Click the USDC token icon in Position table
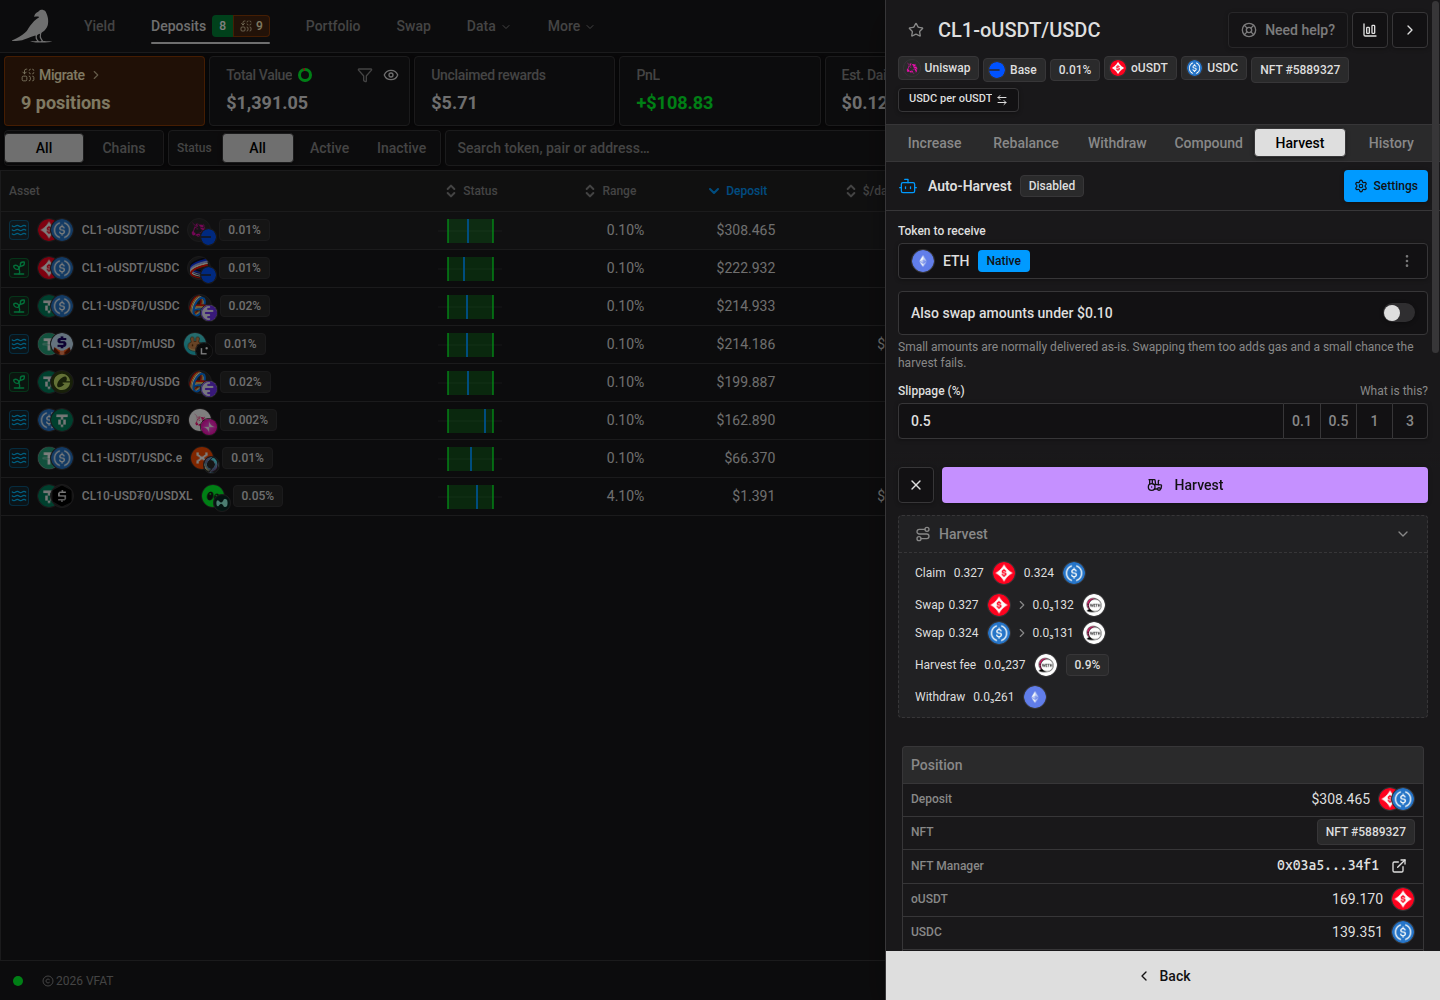The height and width of the screenshot is (1000, 1440). pos(1403,932)
